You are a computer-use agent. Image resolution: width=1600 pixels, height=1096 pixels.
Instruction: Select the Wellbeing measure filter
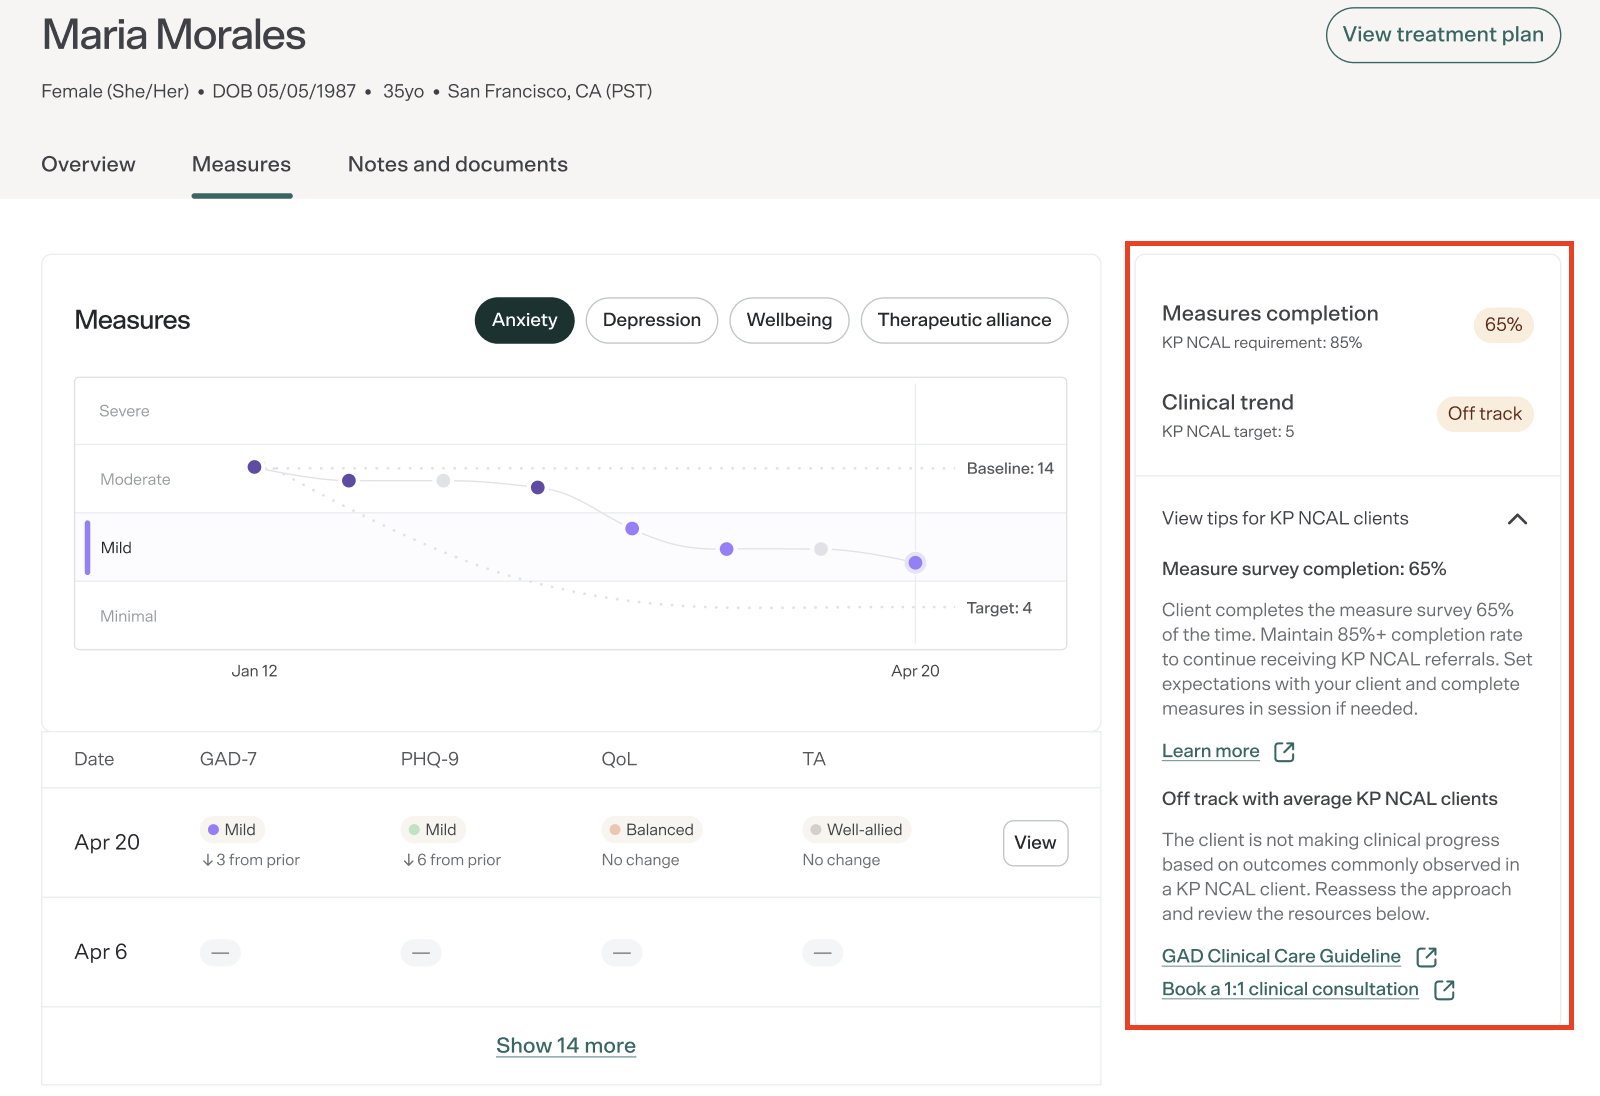click(789, 320)
